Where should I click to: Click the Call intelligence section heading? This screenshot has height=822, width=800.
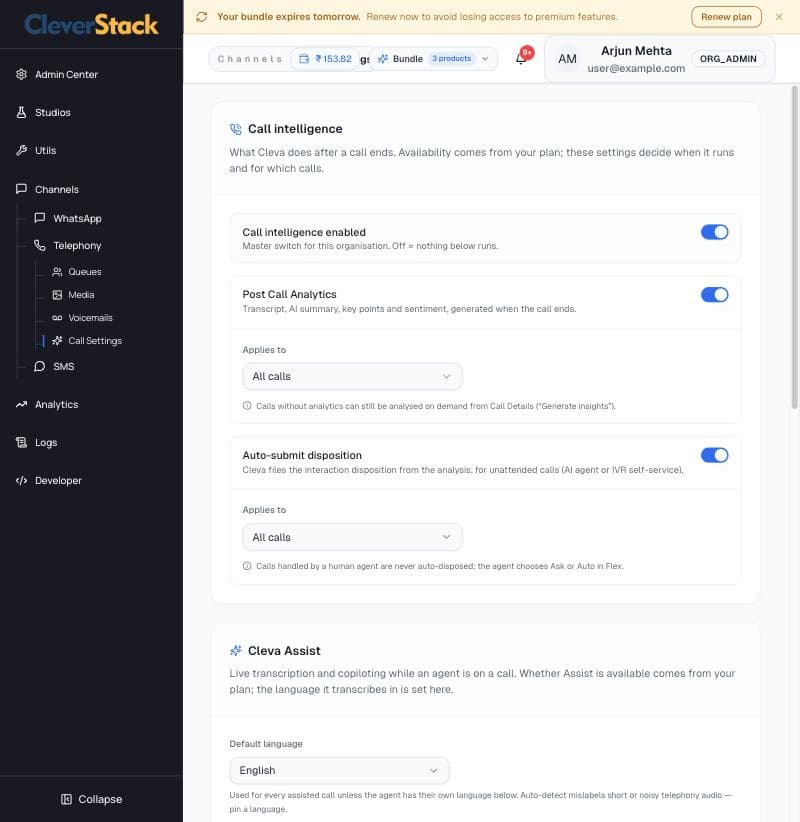point(295,129)
